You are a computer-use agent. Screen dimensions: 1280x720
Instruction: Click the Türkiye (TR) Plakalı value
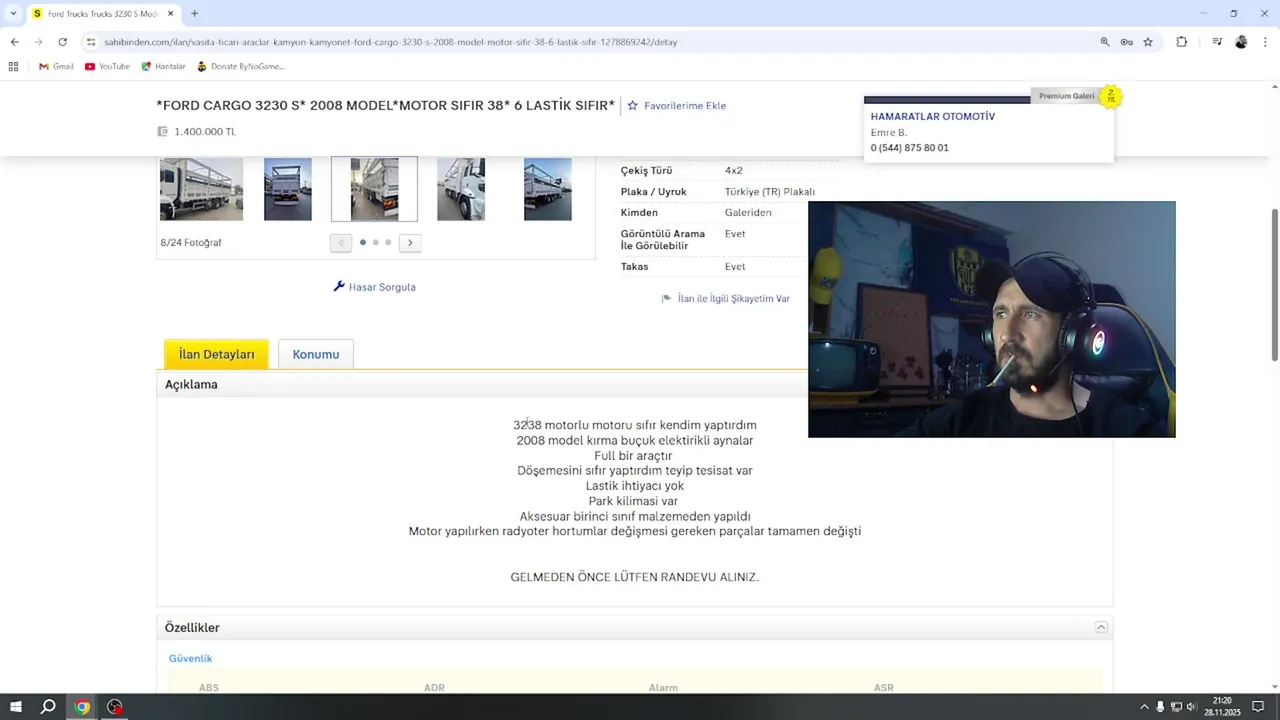point(770,192)
